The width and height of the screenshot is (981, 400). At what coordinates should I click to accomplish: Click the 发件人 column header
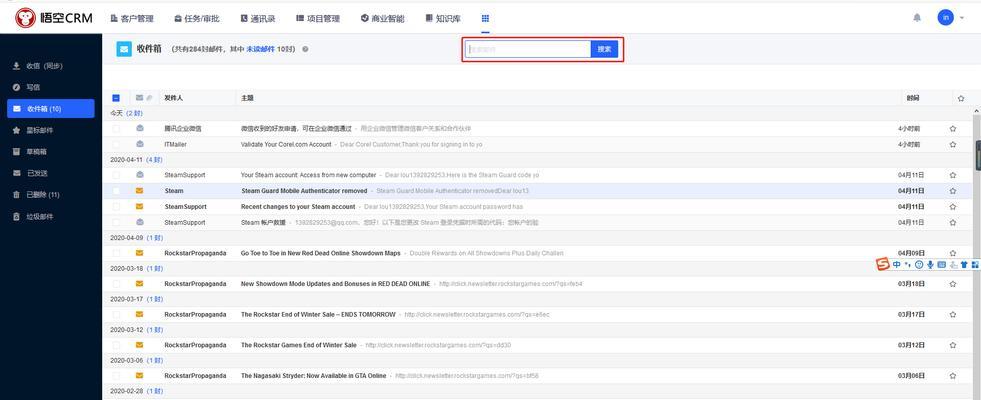(x=173, y=98)
